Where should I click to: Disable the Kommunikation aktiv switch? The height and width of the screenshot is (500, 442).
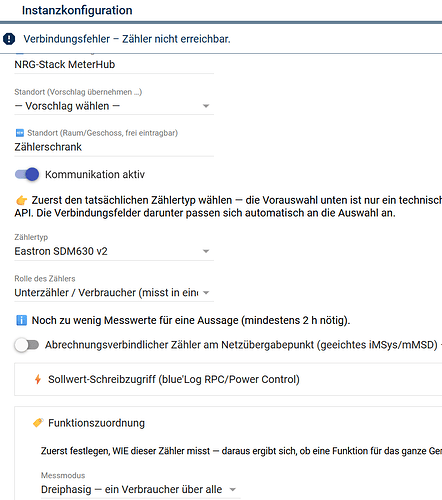click(27, 174)
